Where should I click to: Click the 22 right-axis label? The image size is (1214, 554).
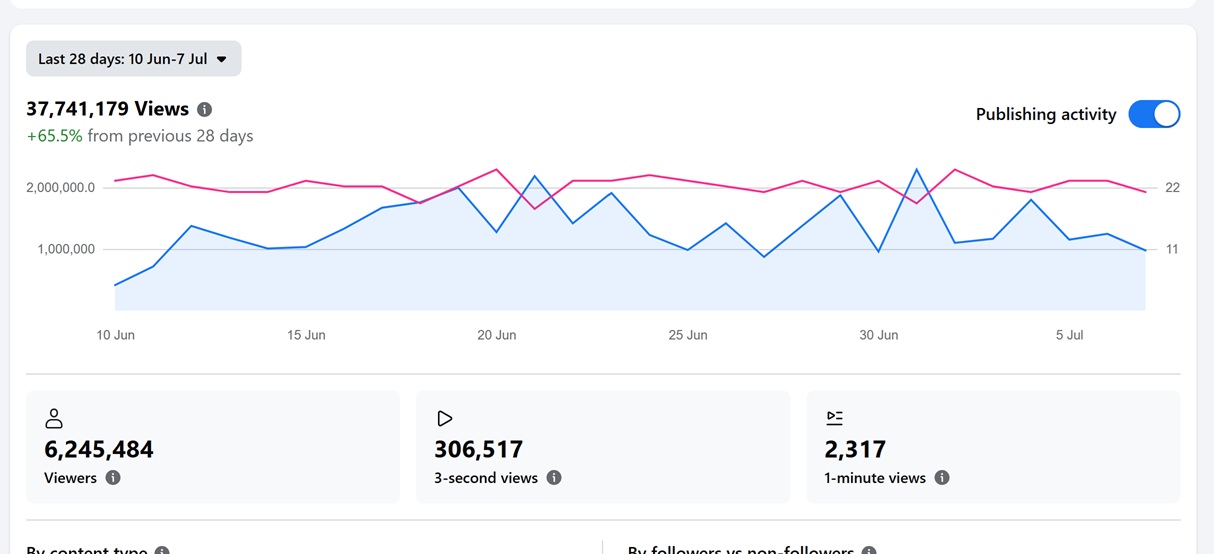coord(1172,188)
